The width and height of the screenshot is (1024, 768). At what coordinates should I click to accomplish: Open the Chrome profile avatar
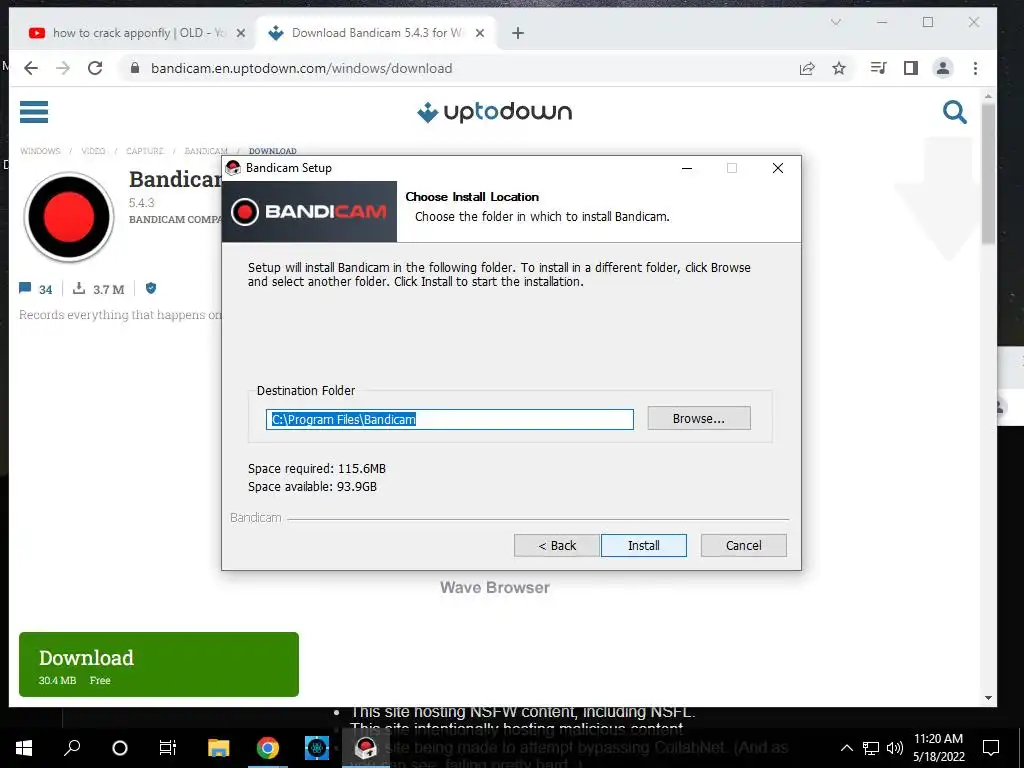coord(942,68)
